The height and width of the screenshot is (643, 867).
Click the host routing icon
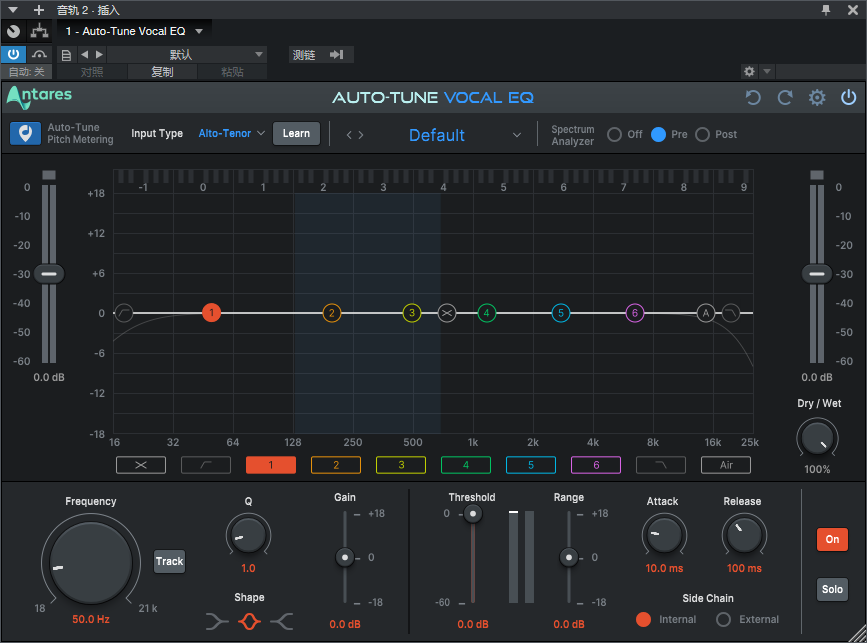[x=39, y=31]
